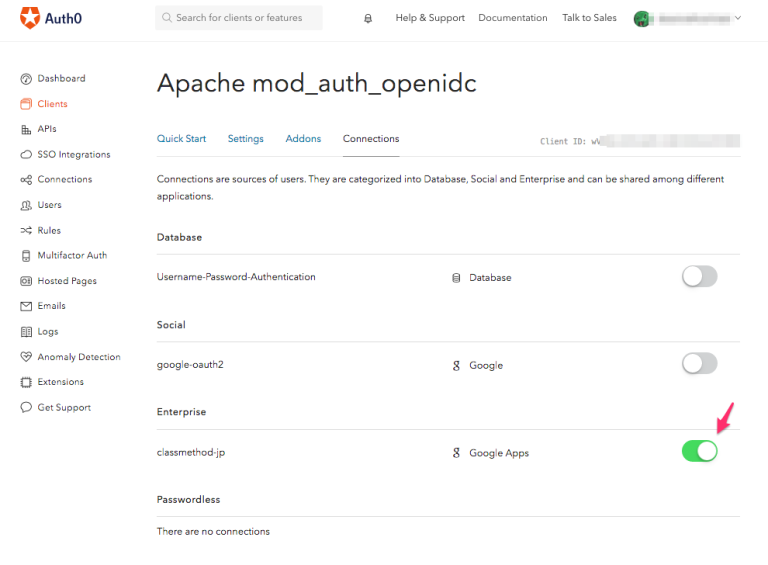This screenshot has height=565, width=768.
Task: Open Multifactor Auth phone icon
Action: point(26,256)
